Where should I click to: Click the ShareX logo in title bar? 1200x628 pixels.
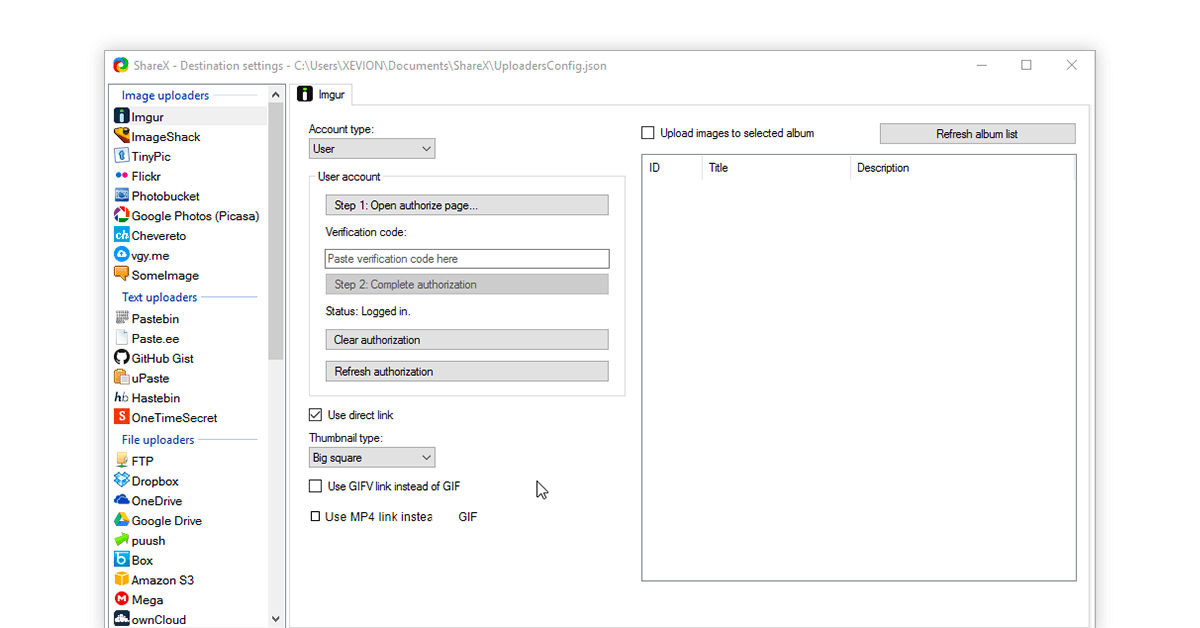(x=121, y=65)
